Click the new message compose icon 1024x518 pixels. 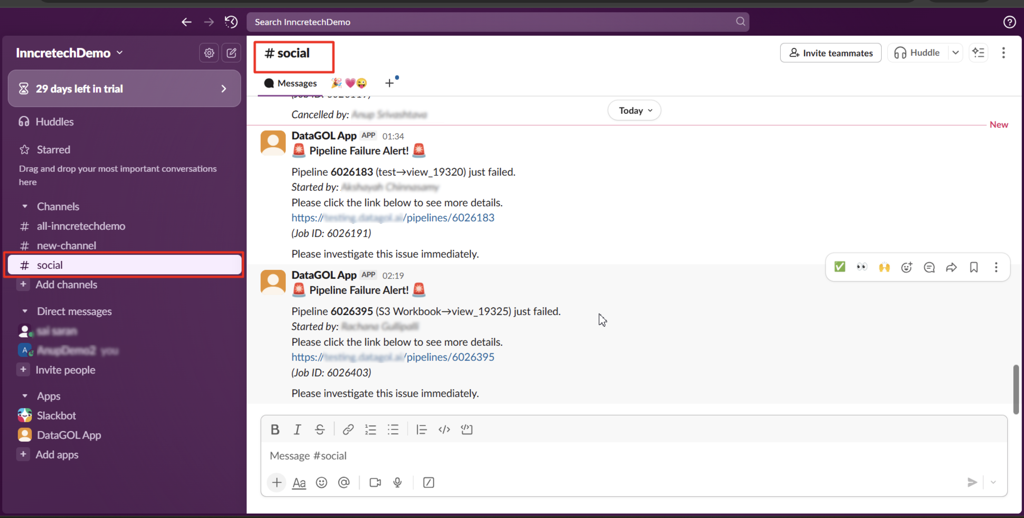tap(231, 53)
